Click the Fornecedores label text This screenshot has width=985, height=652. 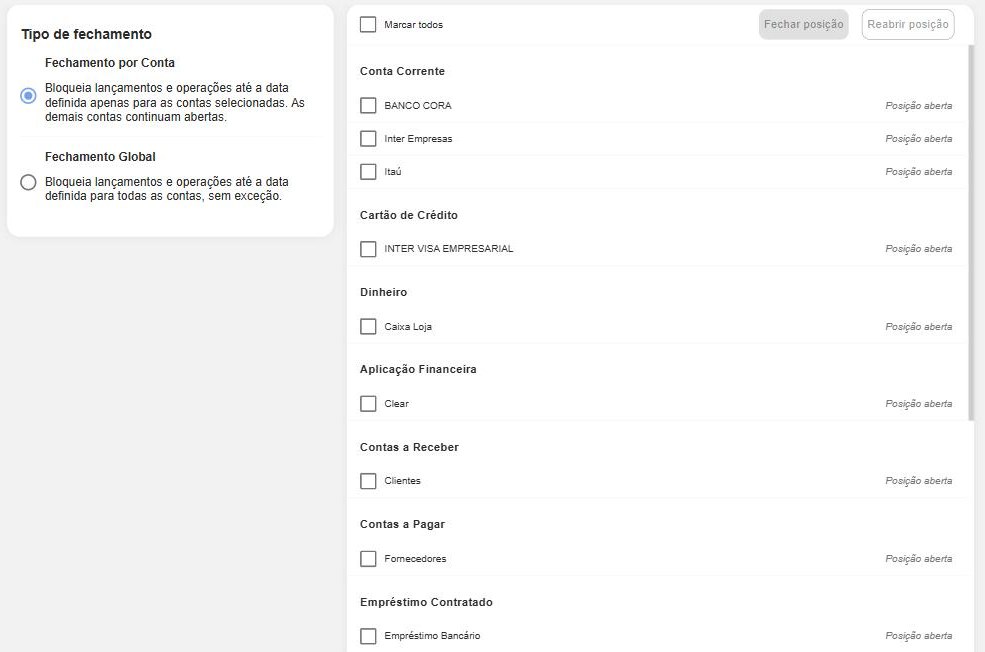click(x=415, y=558)
